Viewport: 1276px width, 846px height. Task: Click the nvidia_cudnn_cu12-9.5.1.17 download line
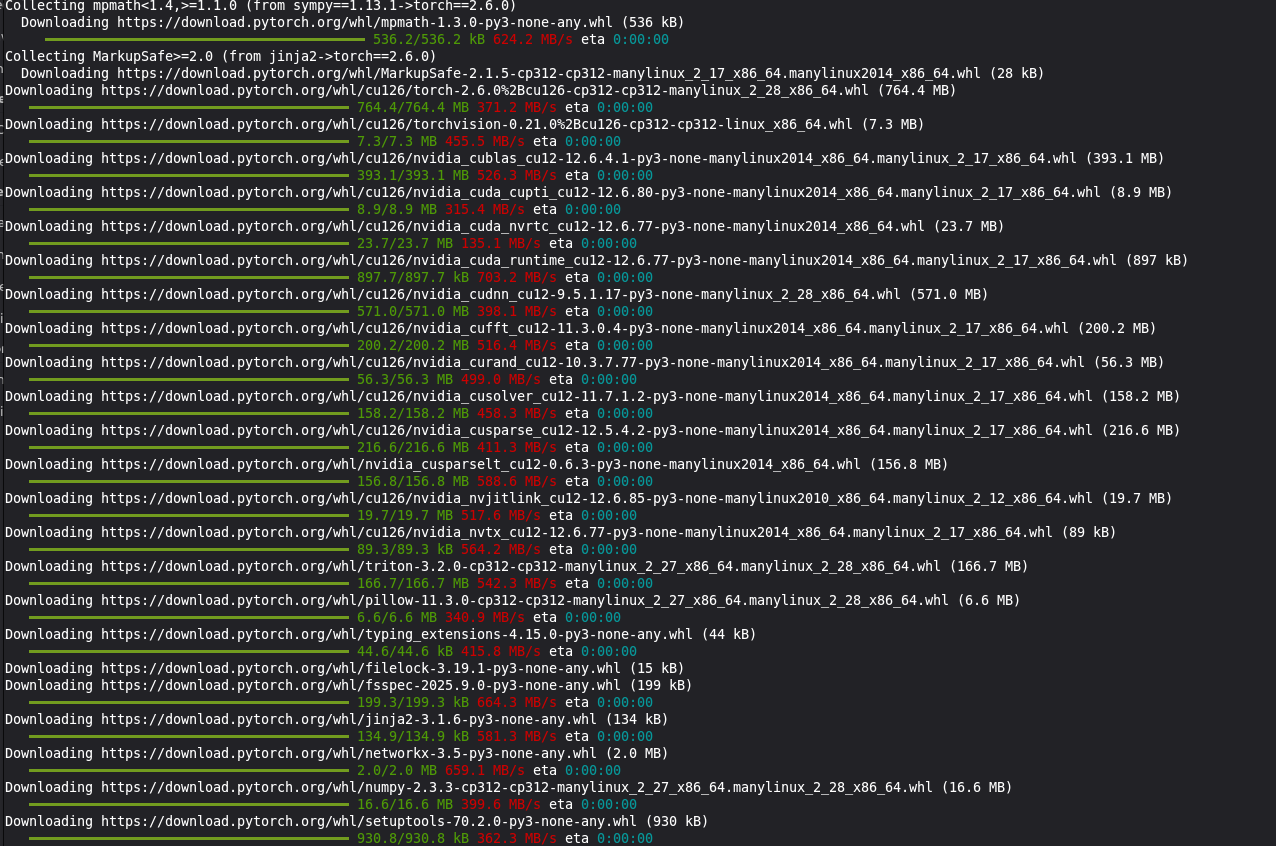pyautogui.click(x=497, y=294)
